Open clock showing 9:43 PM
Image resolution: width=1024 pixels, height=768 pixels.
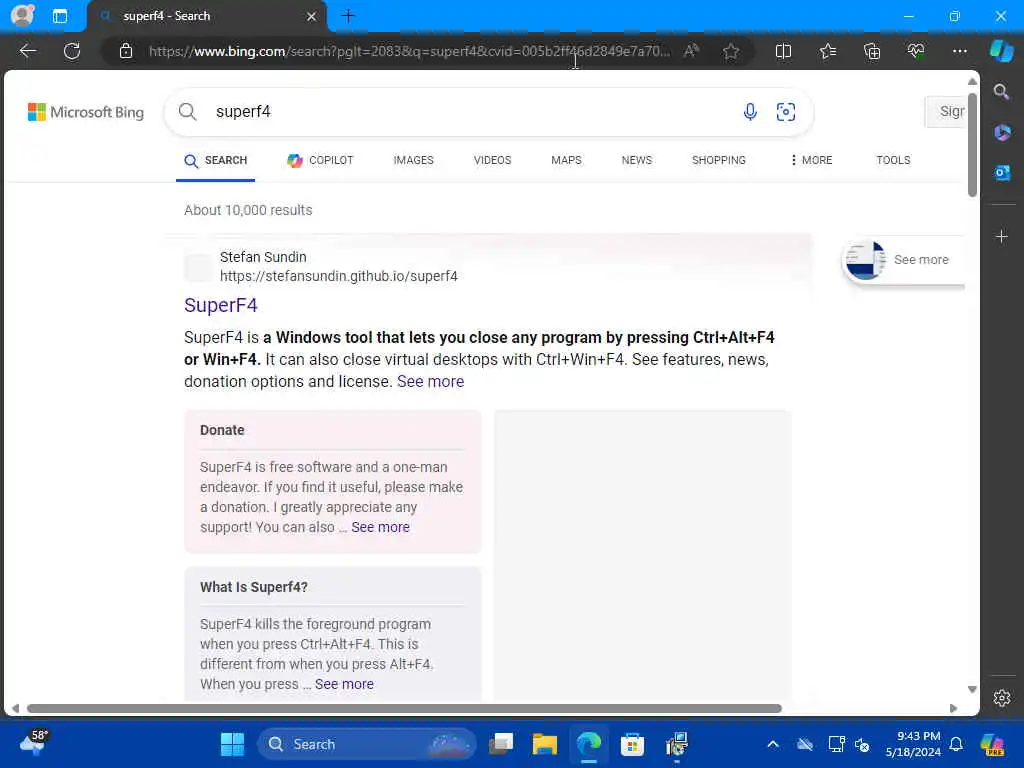(x=913, y=744)
